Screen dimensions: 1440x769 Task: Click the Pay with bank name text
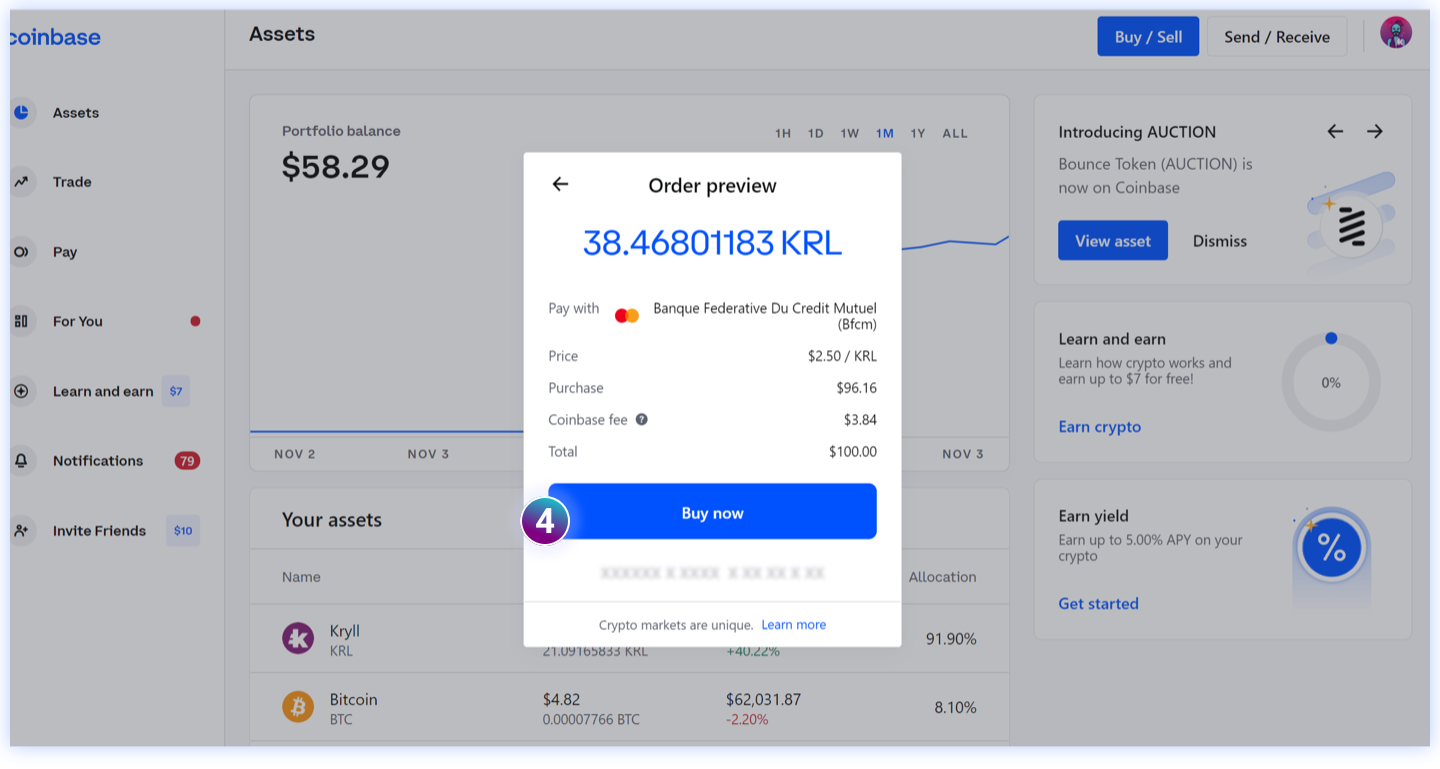765,316
